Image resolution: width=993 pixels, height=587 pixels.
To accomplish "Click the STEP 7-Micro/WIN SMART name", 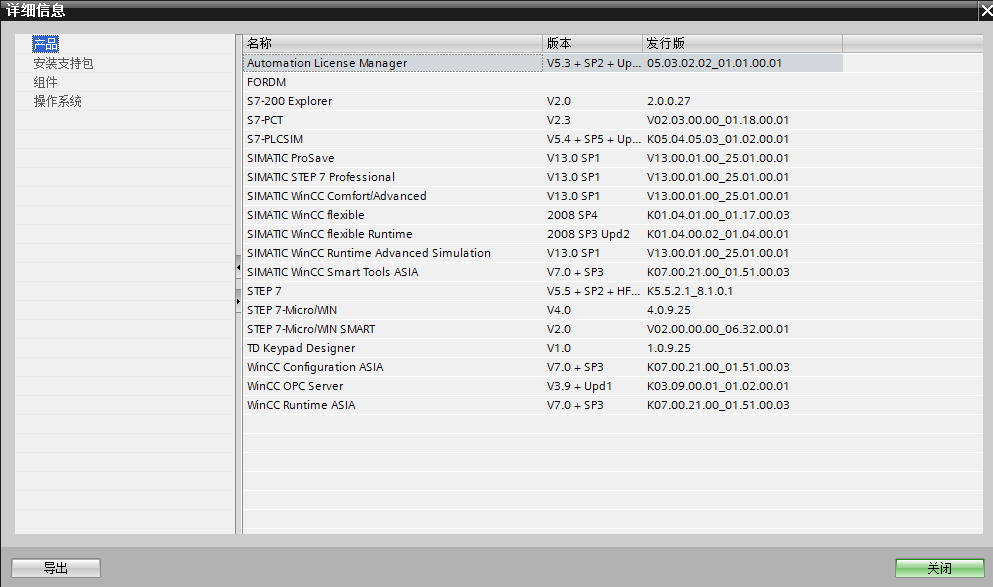I will click(x=311, y=329).
